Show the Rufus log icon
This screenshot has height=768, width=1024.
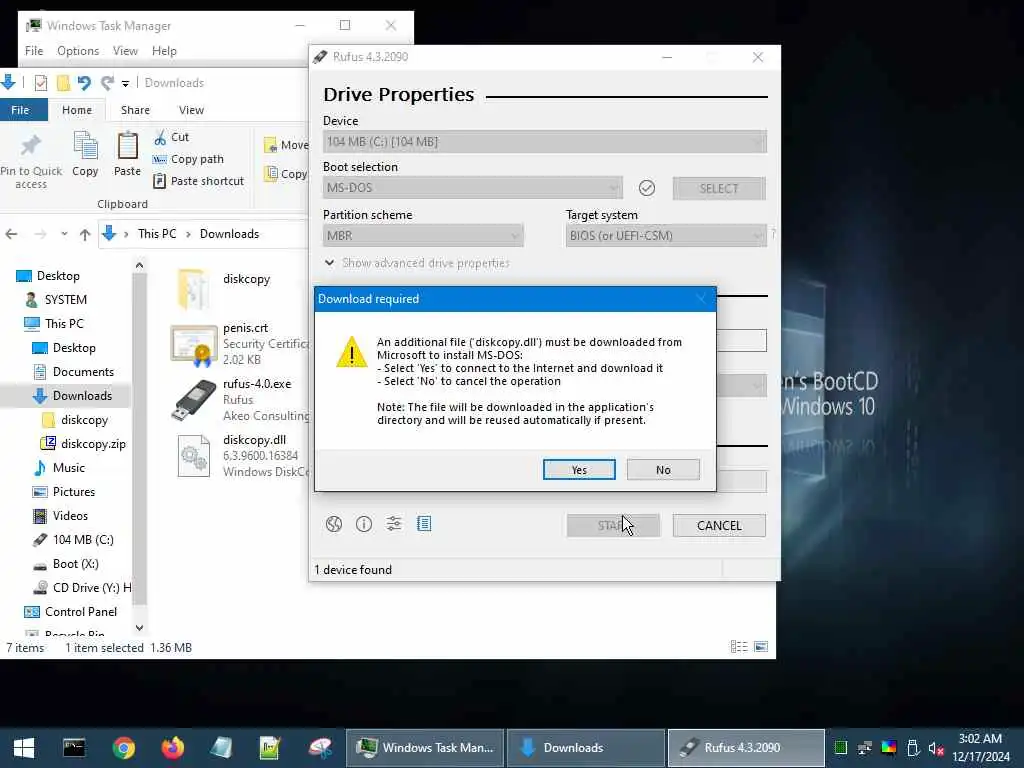(424, 524)
